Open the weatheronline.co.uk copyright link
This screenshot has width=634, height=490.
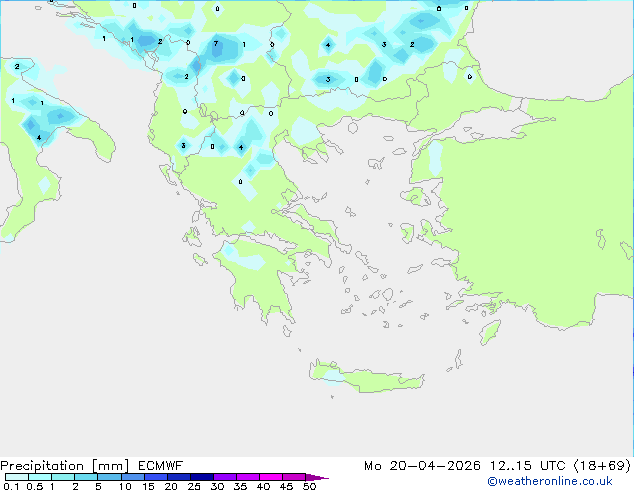[x=550, y=481]
